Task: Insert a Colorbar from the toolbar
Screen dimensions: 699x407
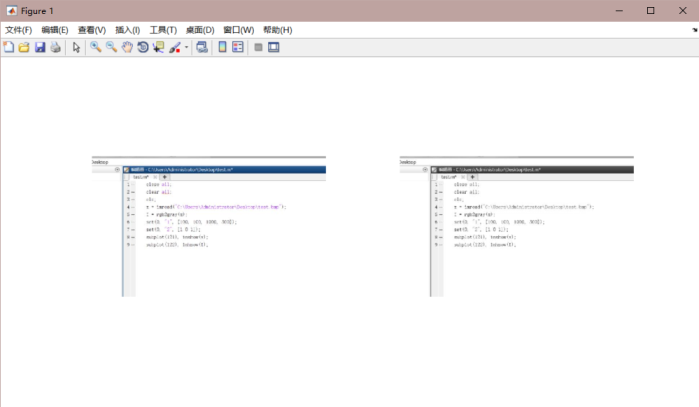Action: coord(222,47)
